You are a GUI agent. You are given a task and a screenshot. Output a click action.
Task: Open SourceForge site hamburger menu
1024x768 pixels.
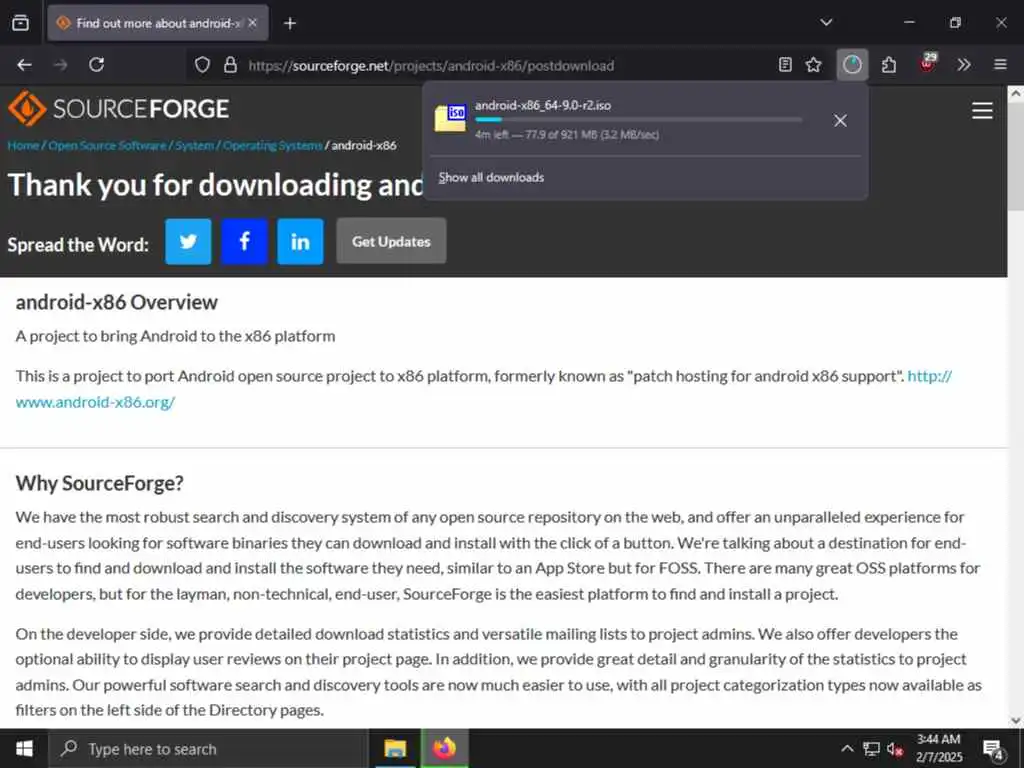click(x=982, y=110)
